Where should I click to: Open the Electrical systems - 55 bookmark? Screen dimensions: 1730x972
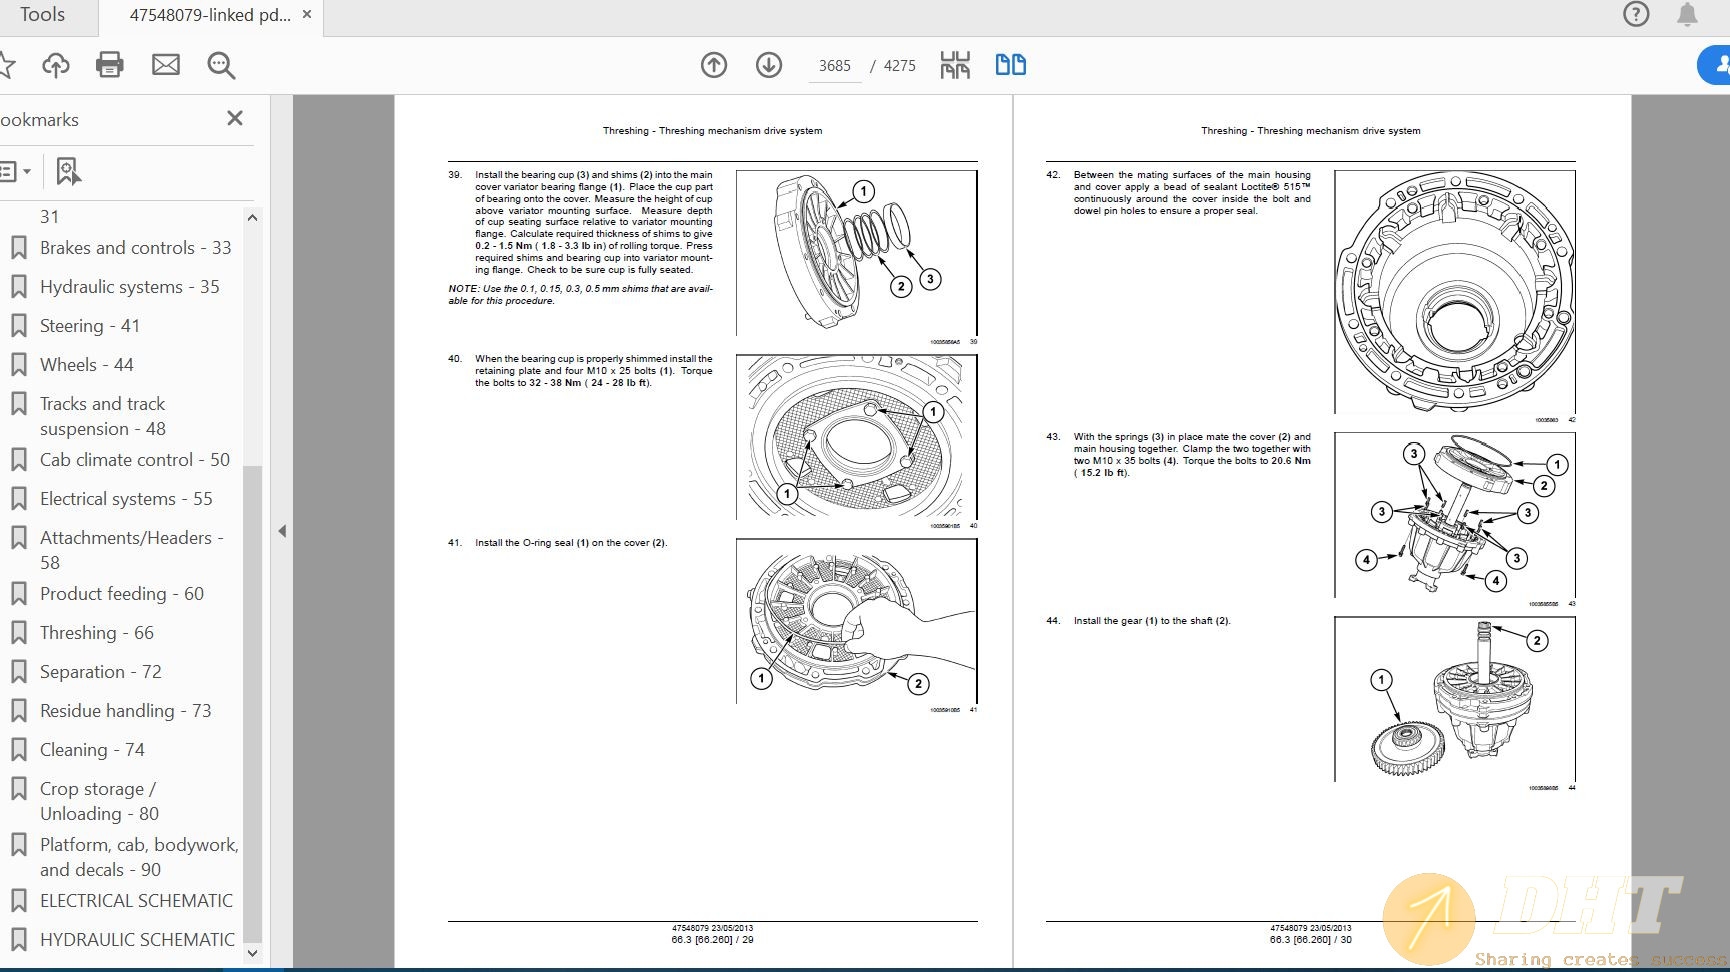coord(126,499)
